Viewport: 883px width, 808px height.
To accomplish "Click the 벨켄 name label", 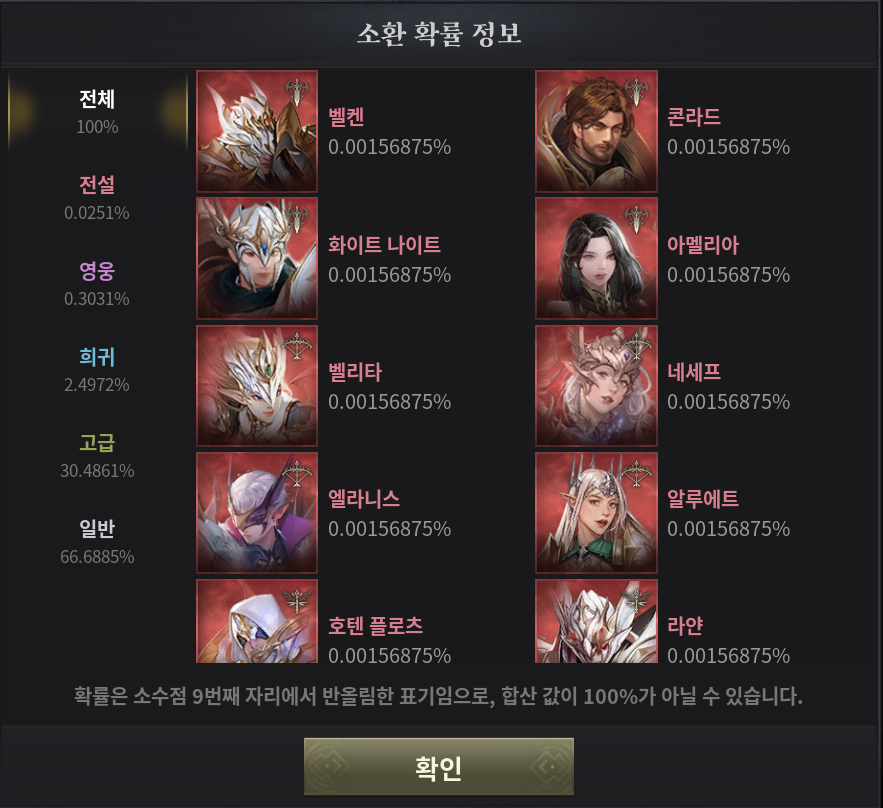I will [x=346, y=117].
